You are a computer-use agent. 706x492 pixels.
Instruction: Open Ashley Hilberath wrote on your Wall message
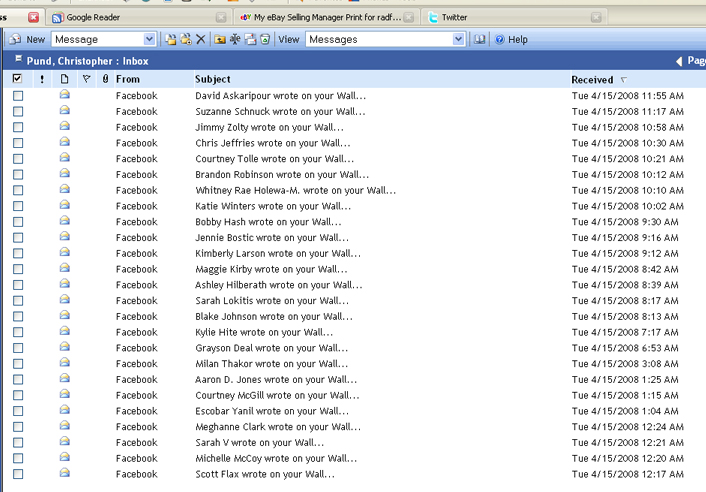point(278,285)
